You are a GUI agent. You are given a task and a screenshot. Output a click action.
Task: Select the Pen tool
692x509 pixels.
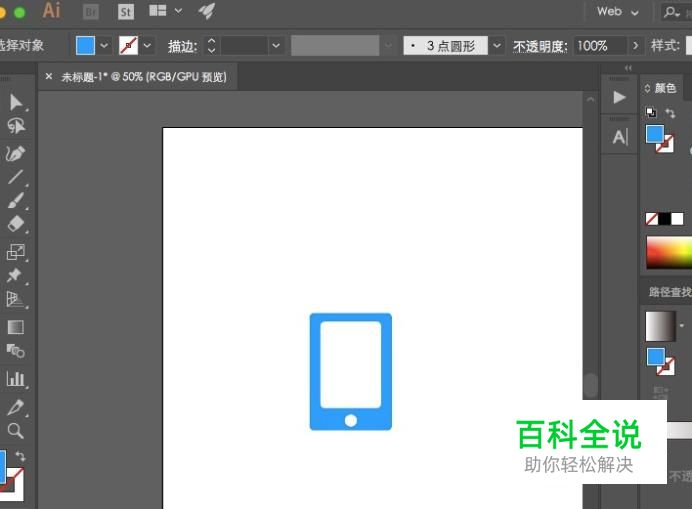(15, 153)
